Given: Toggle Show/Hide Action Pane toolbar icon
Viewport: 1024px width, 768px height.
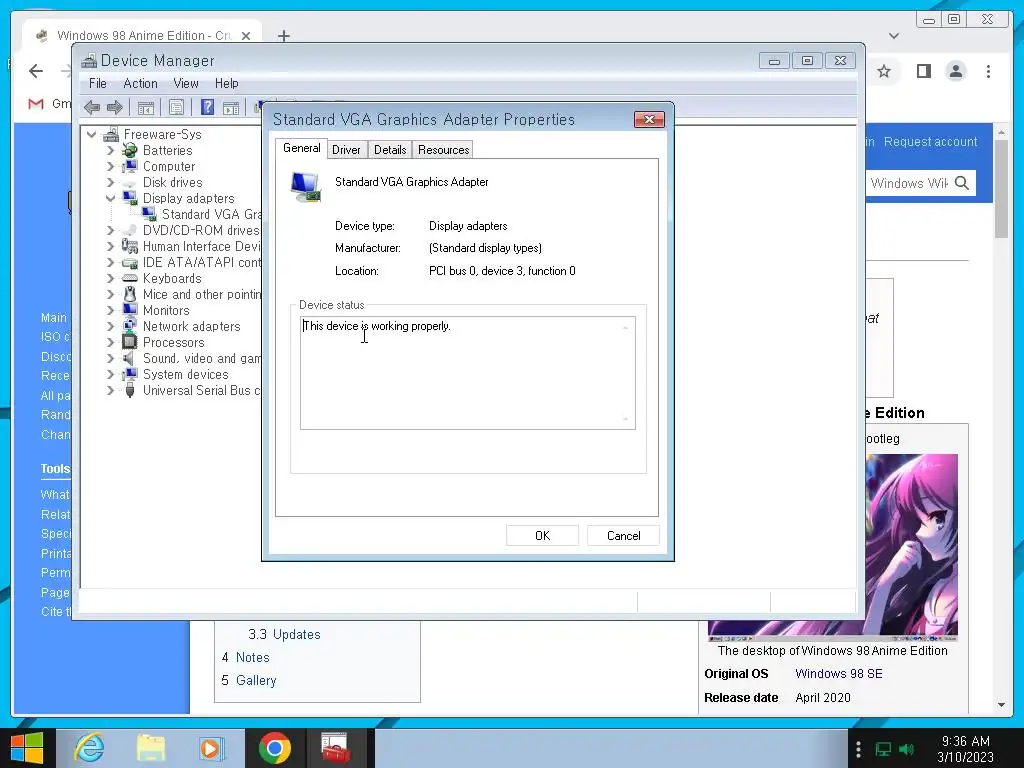Looking at the screenshot, I should [231, 107].
